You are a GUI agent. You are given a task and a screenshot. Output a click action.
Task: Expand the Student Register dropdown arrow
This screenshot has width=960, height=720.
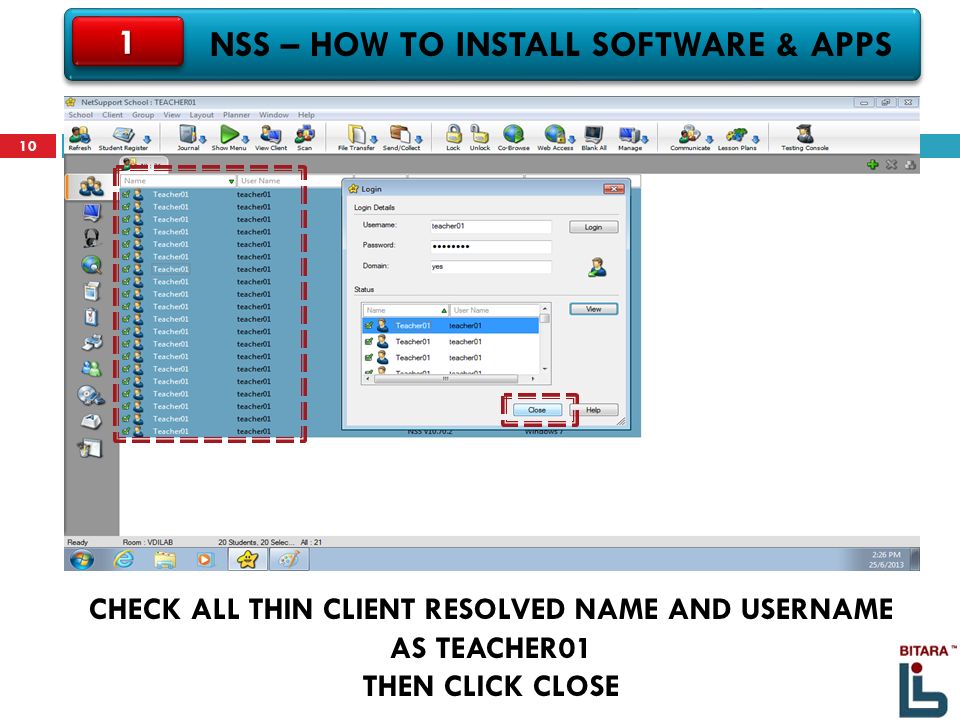tap(147, 140)
